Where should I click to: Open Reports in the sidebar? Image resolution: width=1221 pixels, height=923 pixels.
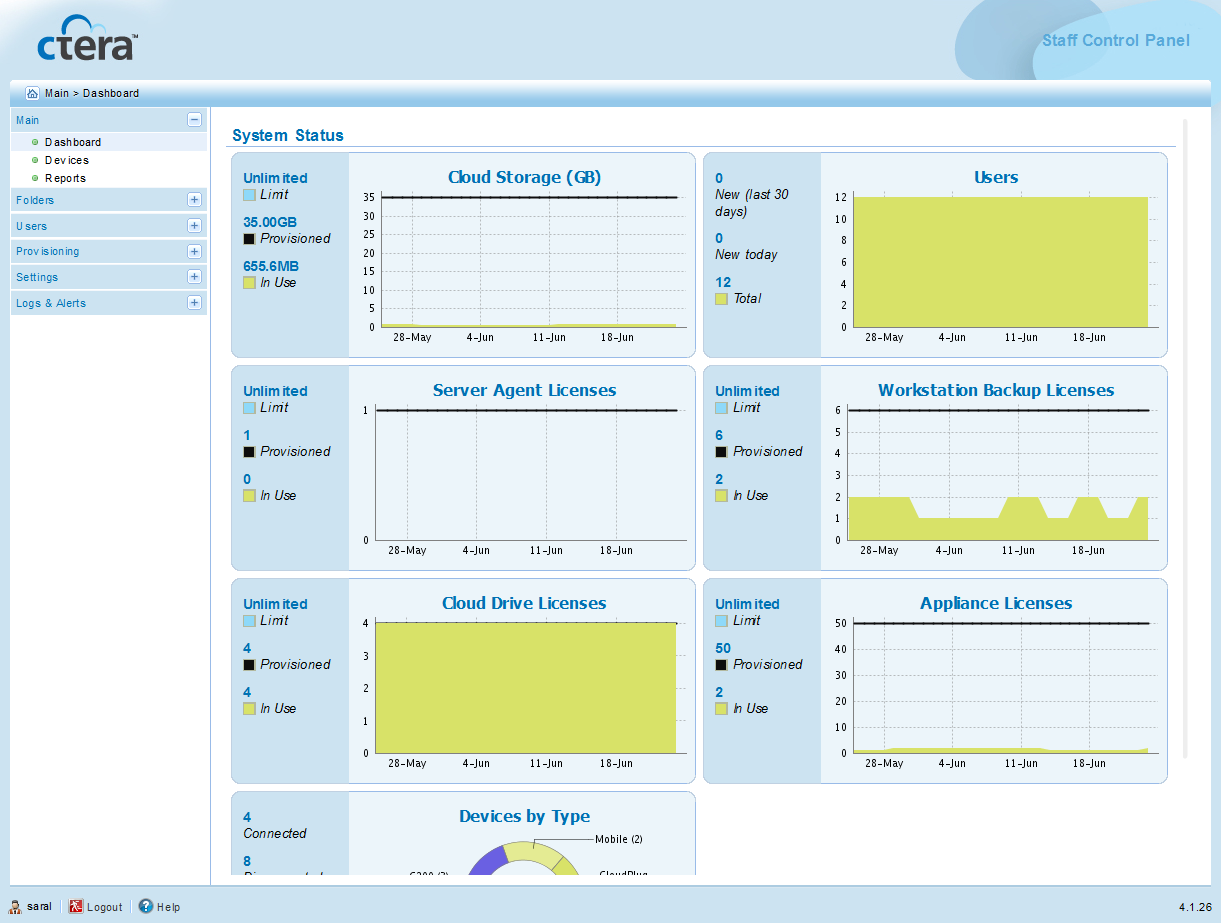tap(66, 178)
